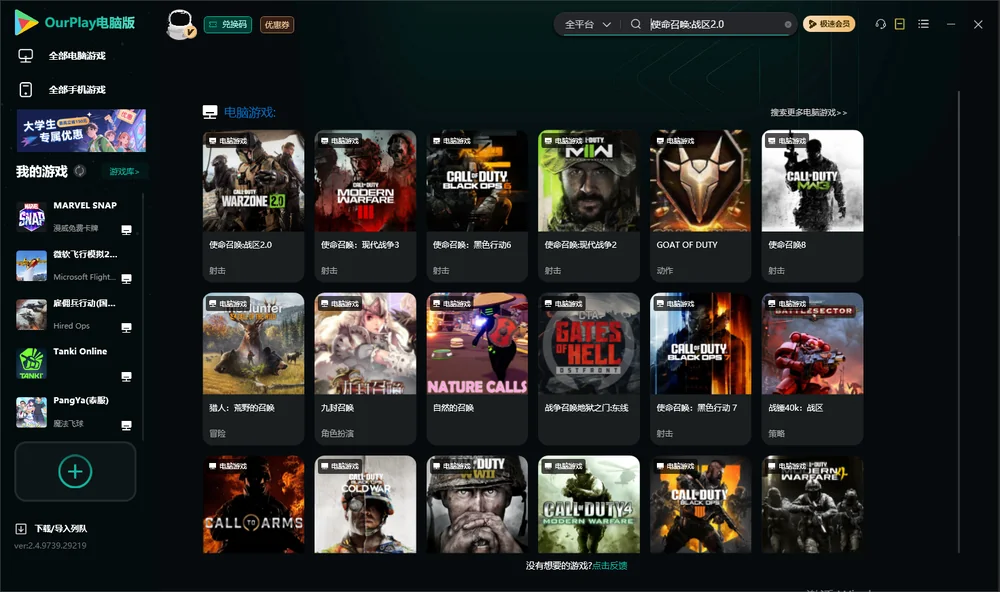
Task: Click 搜索更多电脑游戏>> link
Action: pos(808,112)
